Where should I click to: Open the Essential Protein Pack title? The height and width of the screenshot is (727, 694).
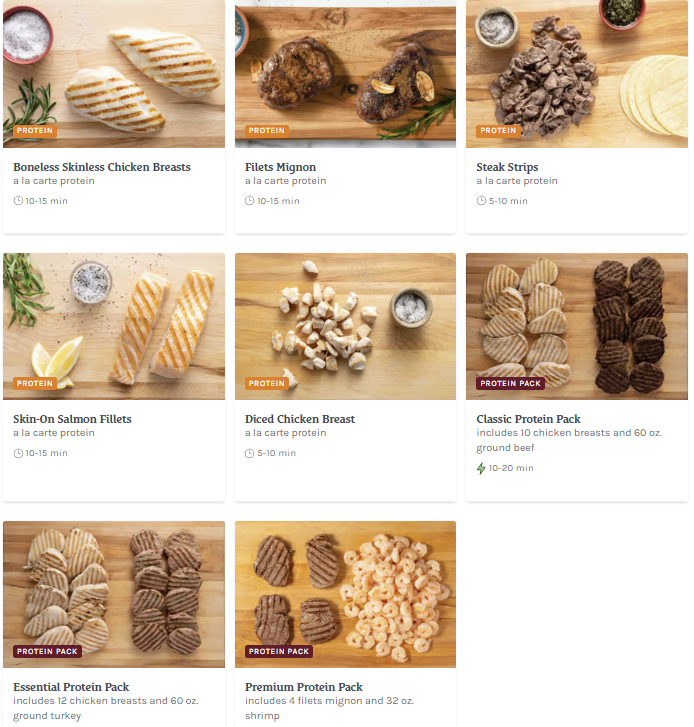click(x=71, y=687)
